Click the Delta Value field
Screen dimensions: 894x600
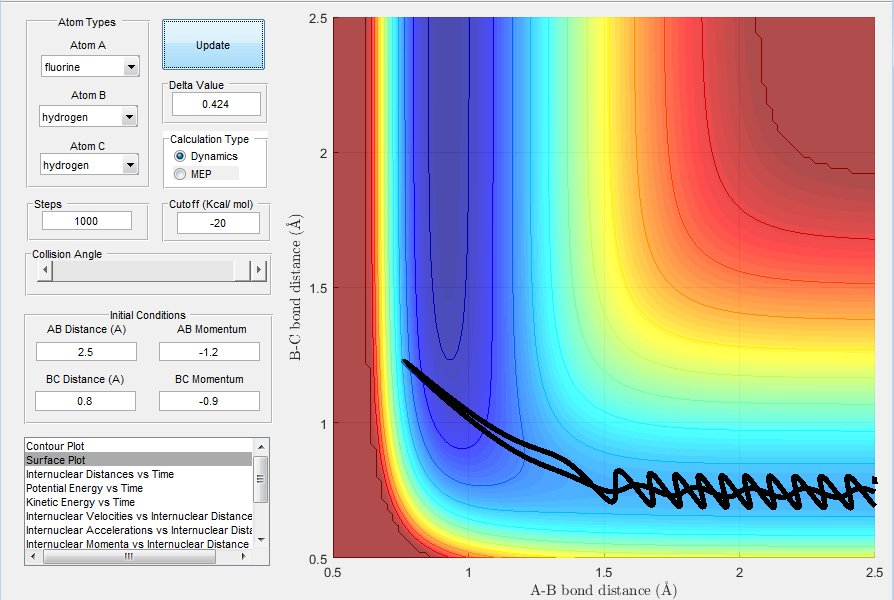tap(216, 104)
